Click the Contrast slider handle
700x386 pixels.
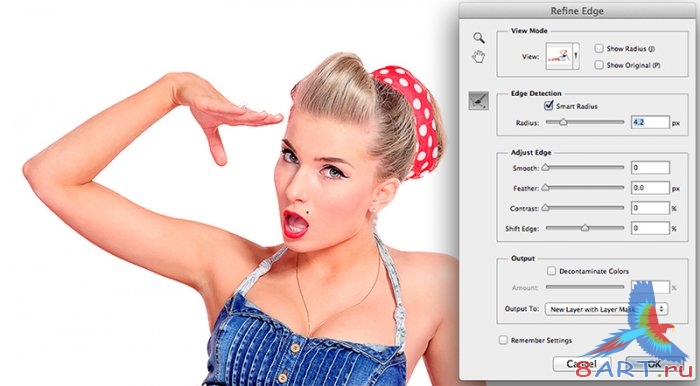tap(545, 208)
